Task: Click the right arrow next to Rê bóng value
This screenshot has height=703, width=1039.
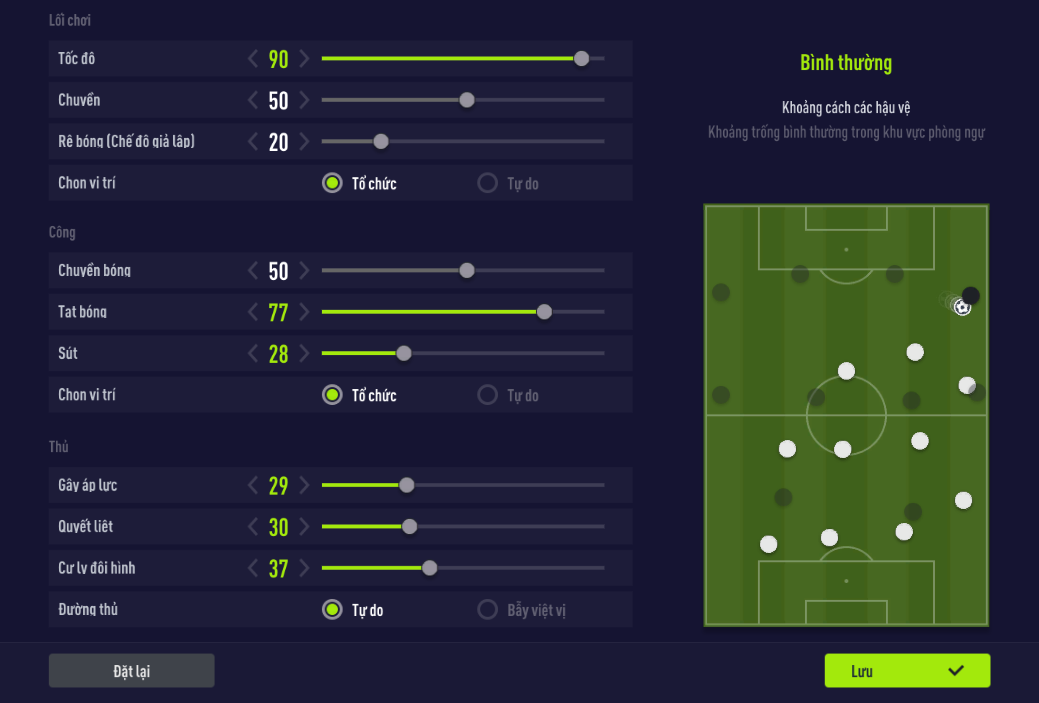Action: 305,142
